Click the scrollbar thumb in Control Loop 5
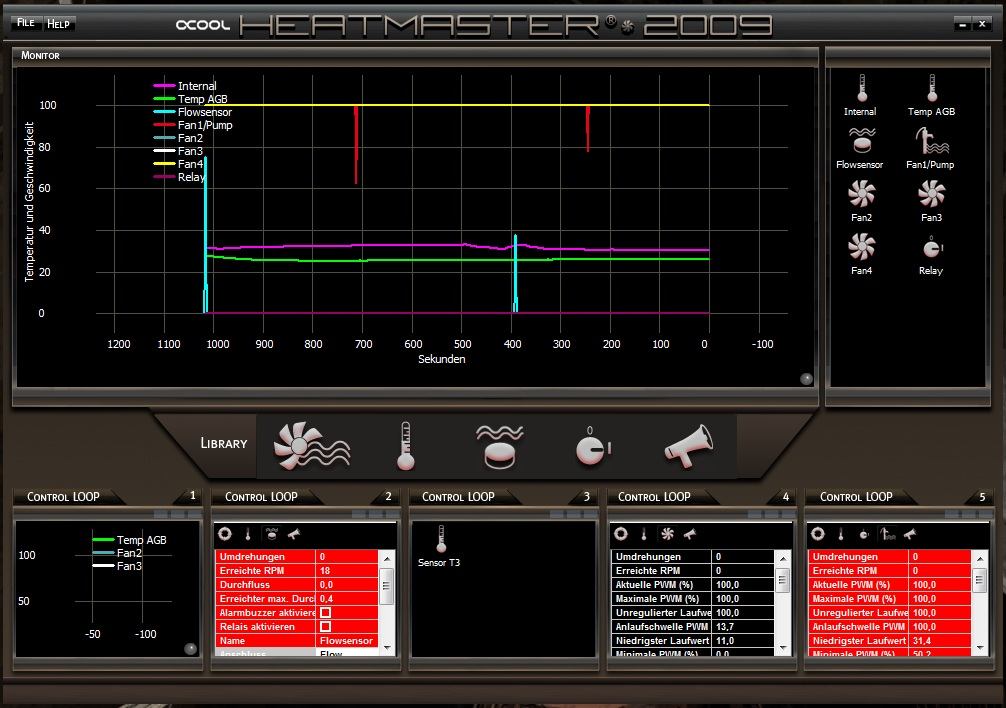The height and width of the screenshot is (708, 1006). click(980, 580)
